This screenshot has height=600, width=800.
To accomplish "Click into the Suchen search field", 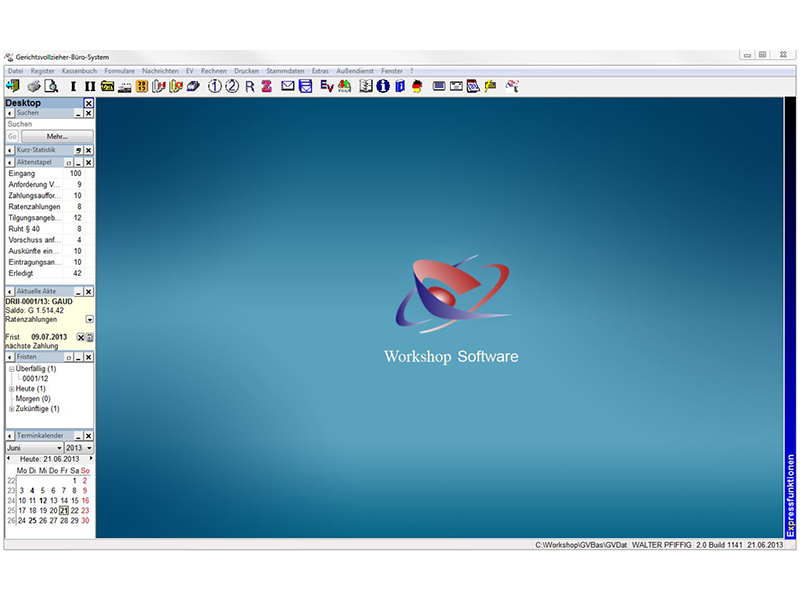I will 48,124.
